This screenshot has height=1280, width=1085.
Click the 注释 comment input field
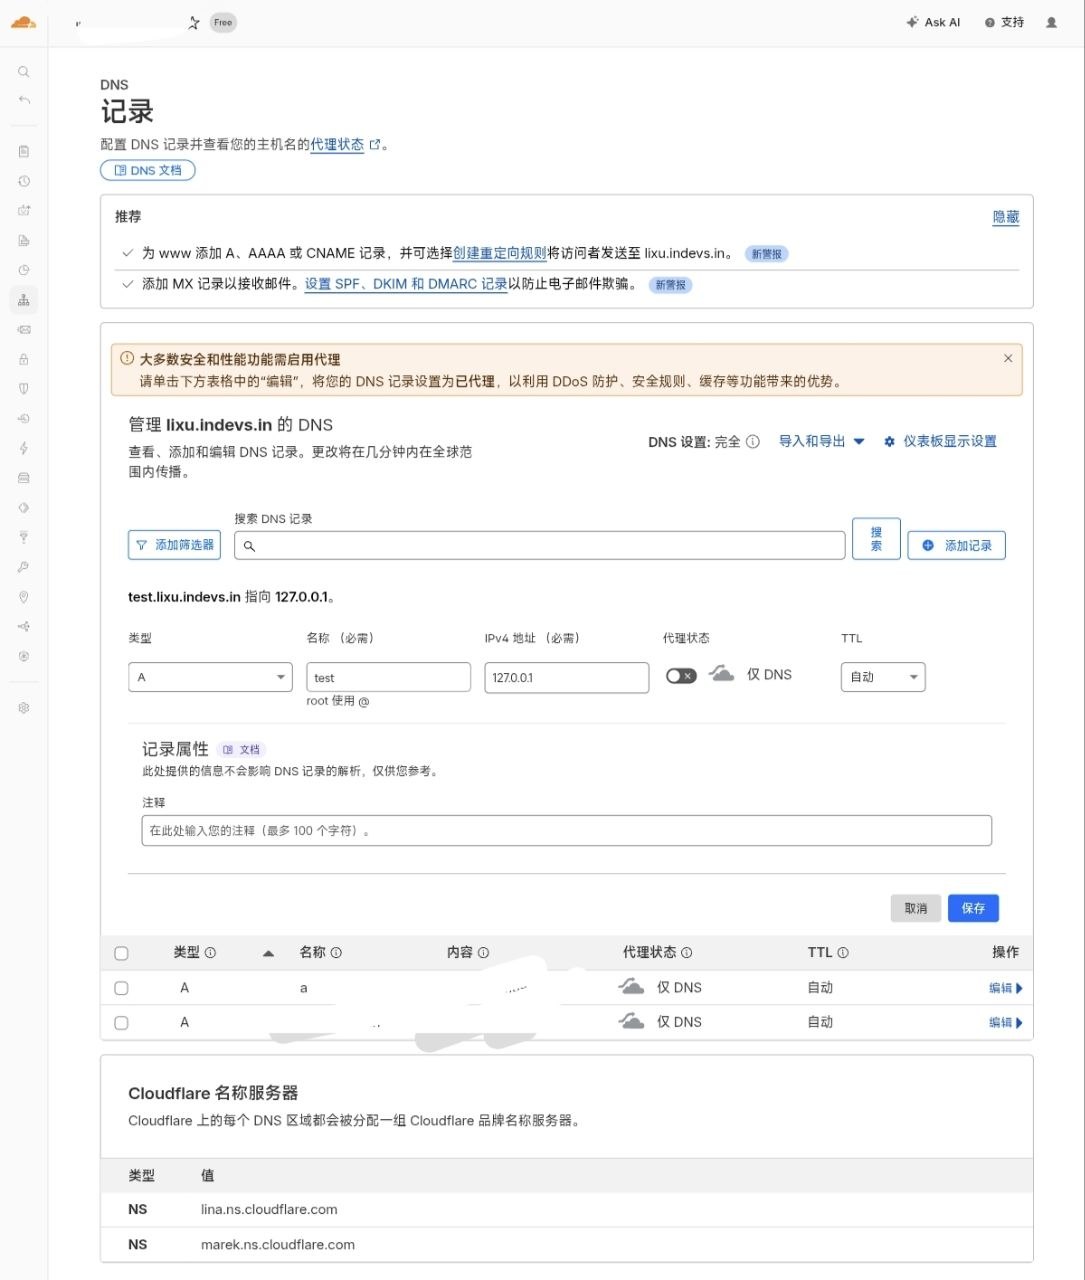click(x=567, y=831)
